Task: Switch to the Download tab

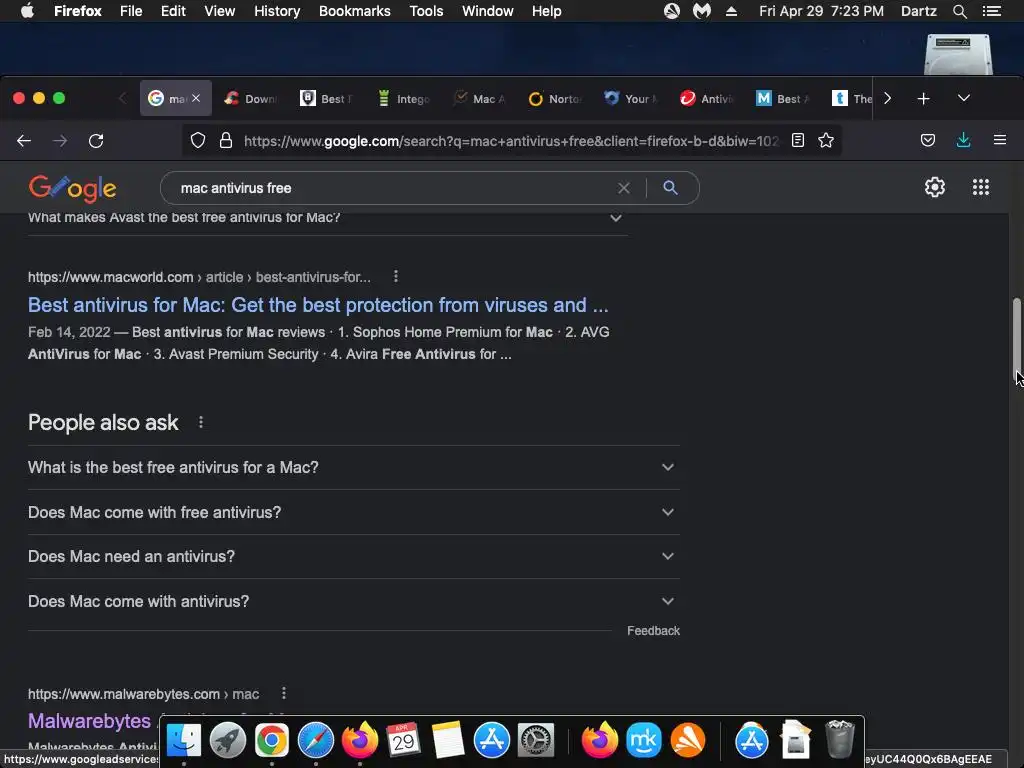Action: (252, 99)
